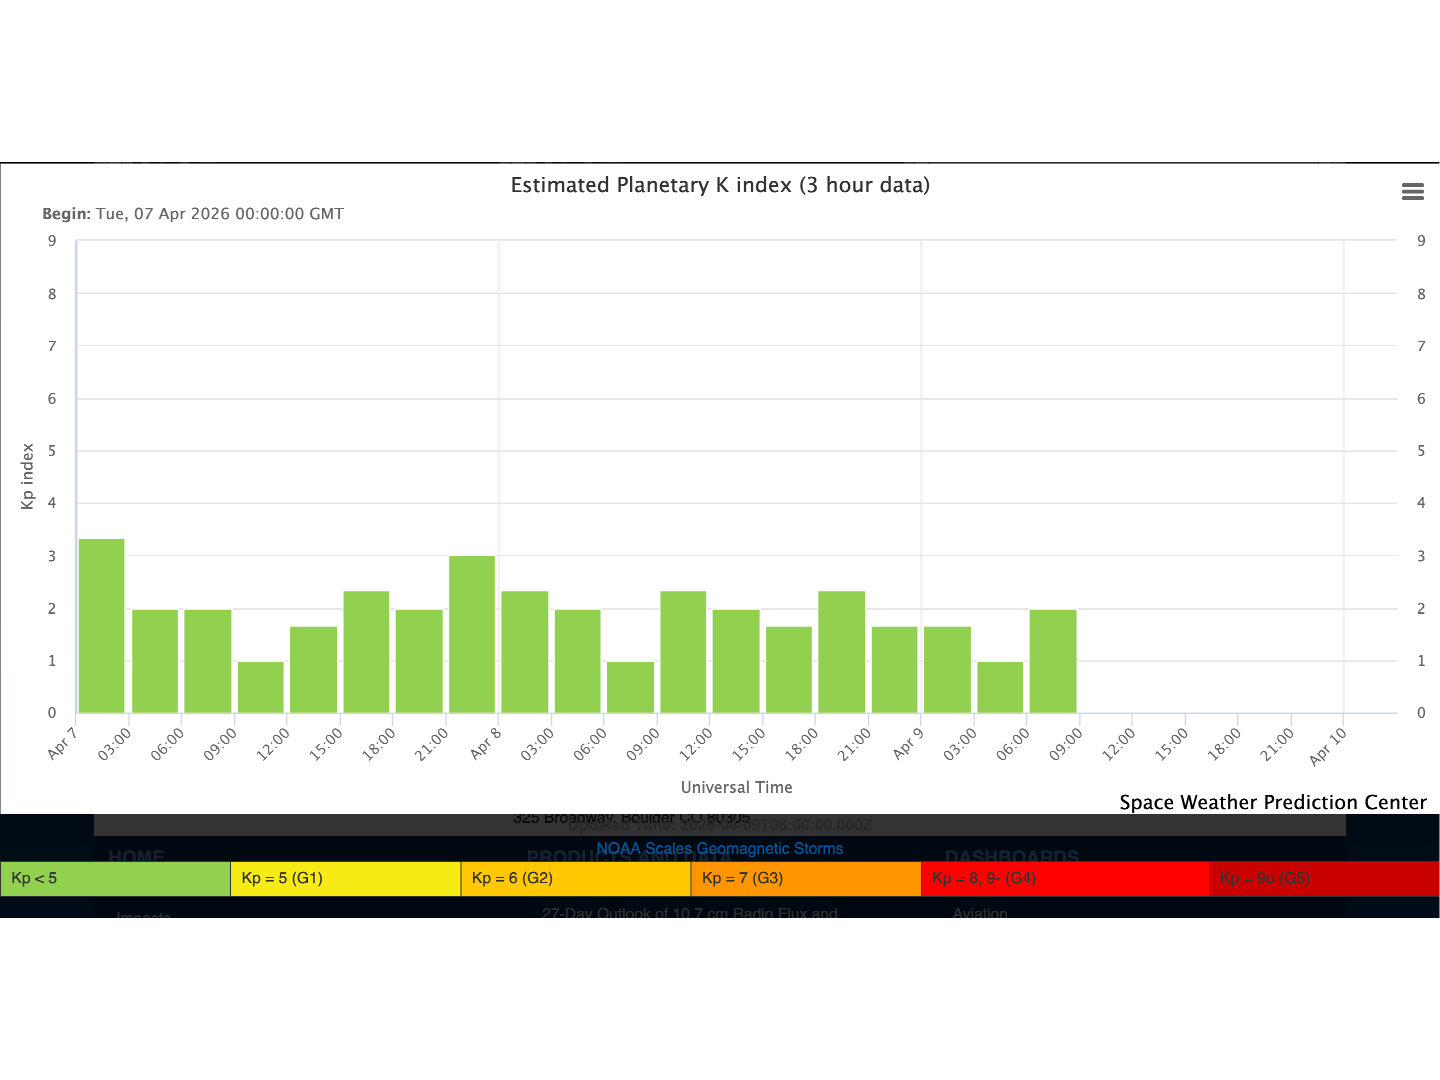1440x1080 pixels.
Task: Select the yellow Kp = 5 (G1) swatch
Action: point(345,879)
